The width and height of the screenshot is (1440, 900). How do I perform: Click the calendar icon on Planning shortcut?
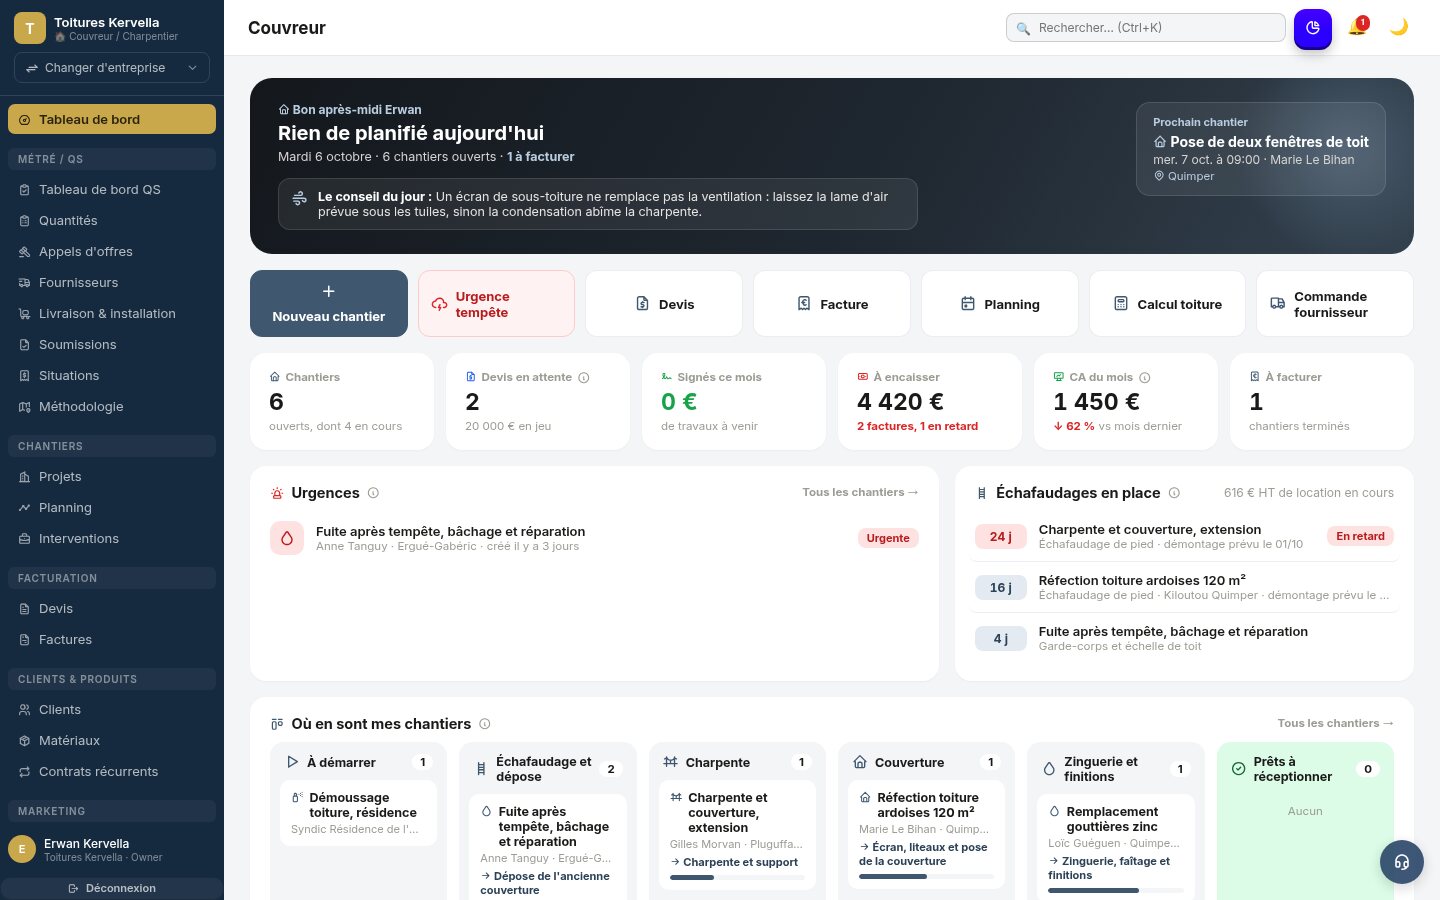coord(968,304)
